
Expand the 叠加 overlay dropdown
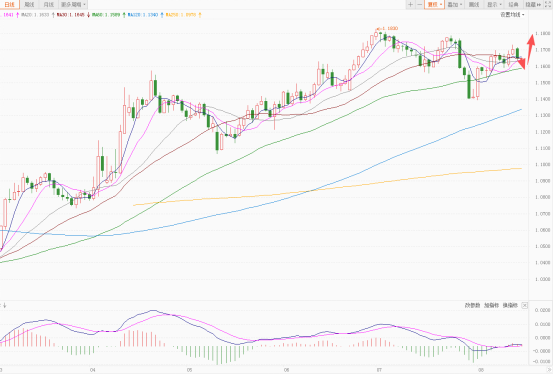pos(455,5)
